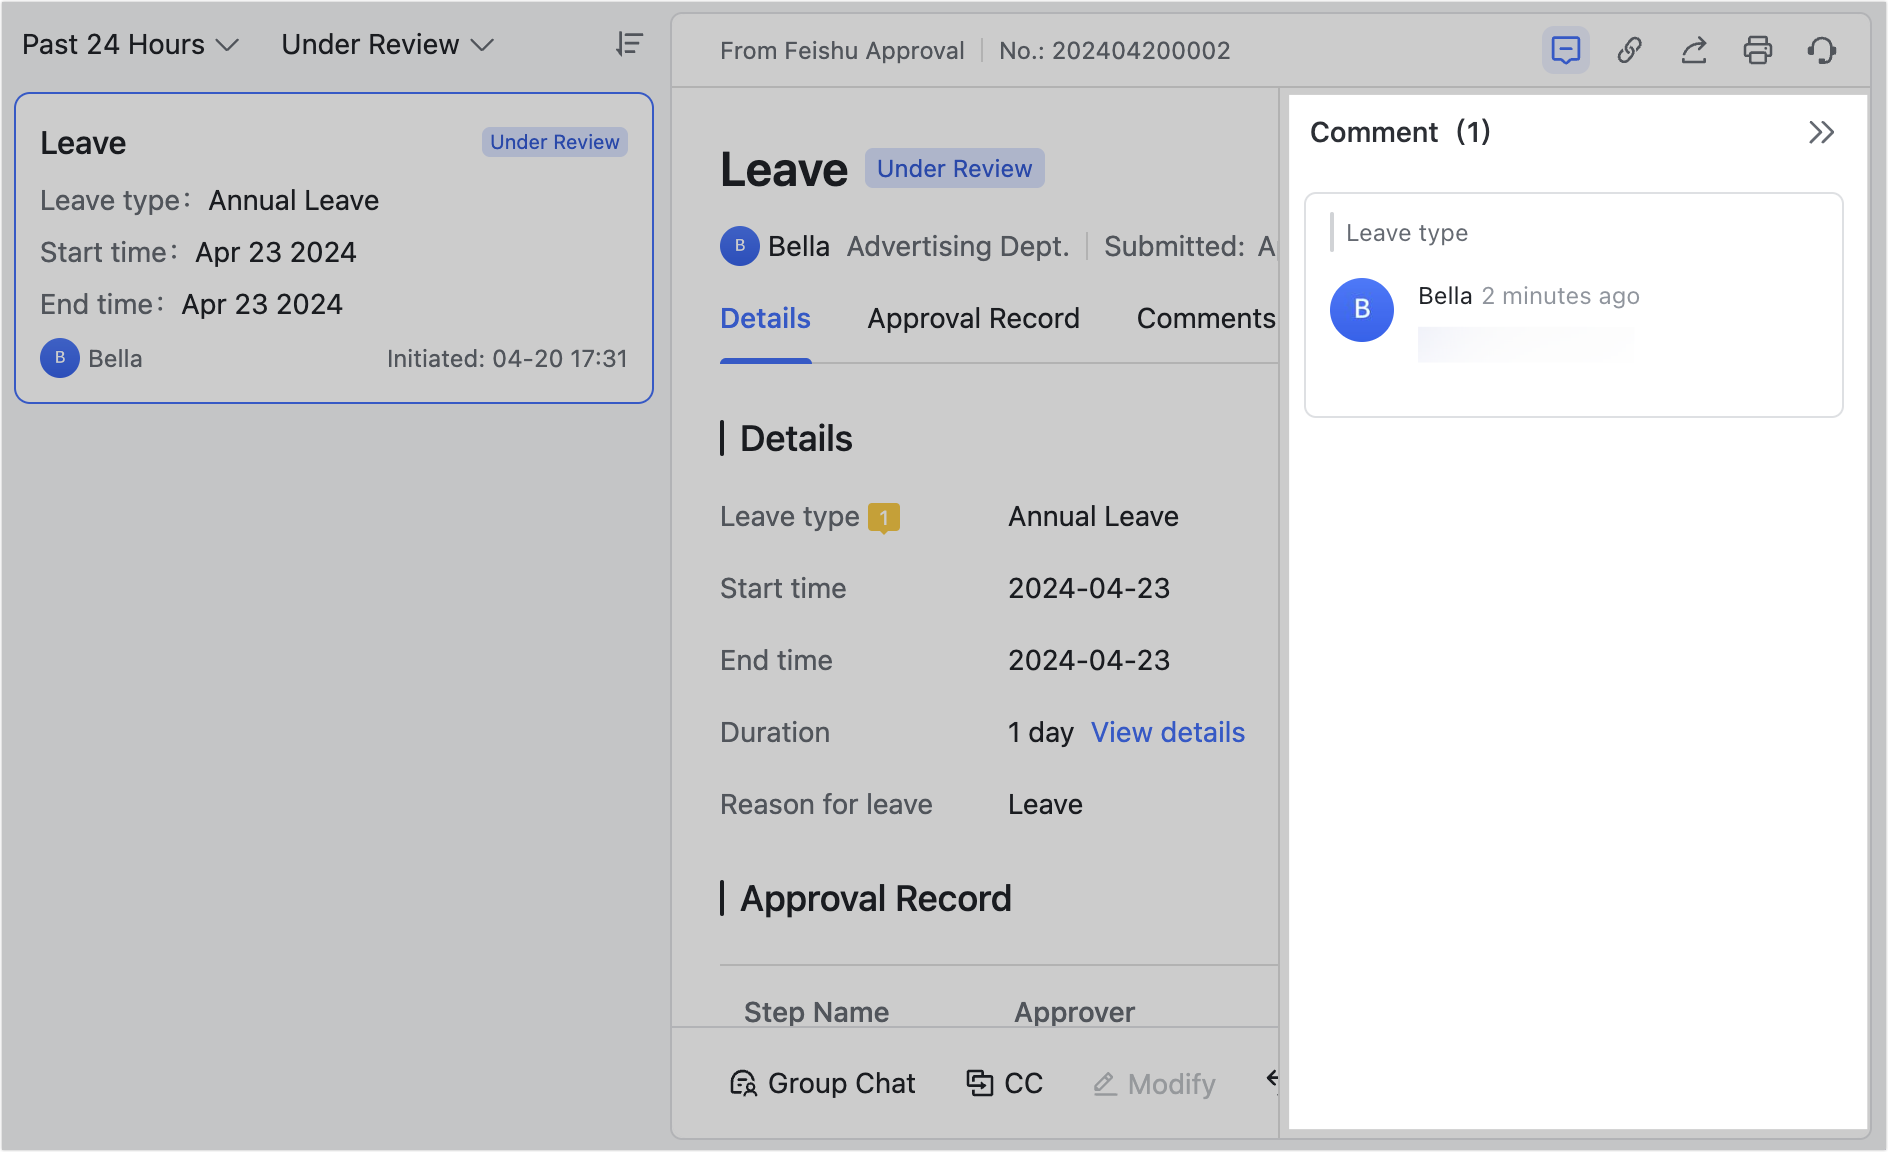Share the approval using the share arrow icon

point(1694,49)
